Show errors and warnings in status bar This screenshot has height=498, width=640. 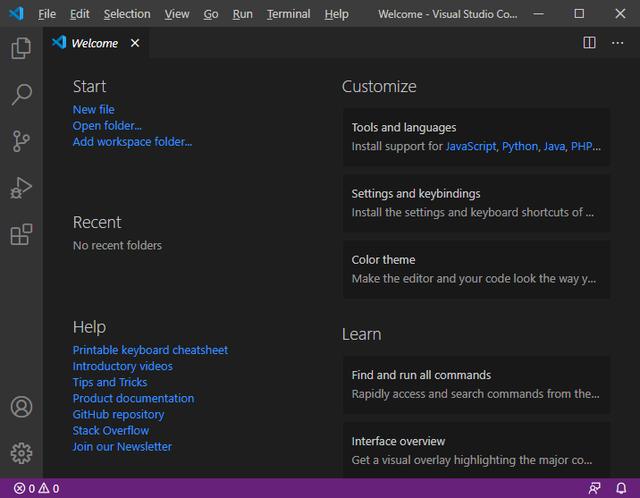click(37, 488)
